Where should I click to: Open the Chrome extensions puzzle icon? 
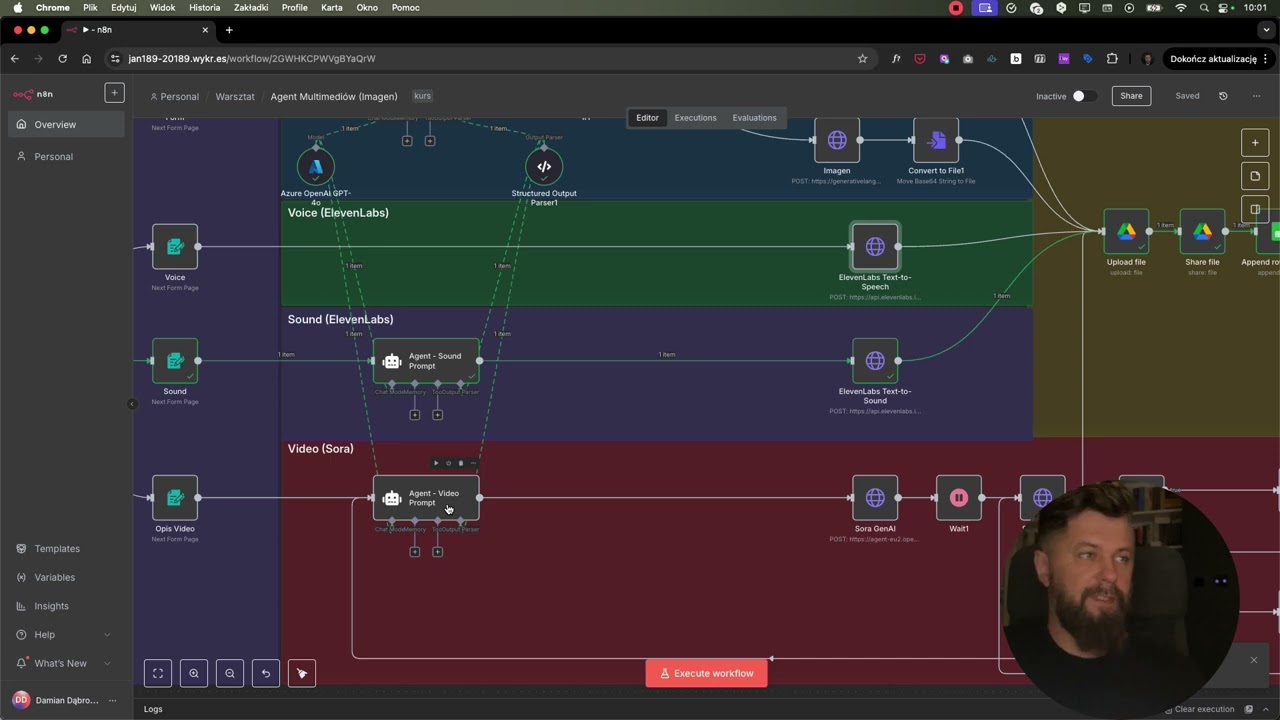(1112, 59)
